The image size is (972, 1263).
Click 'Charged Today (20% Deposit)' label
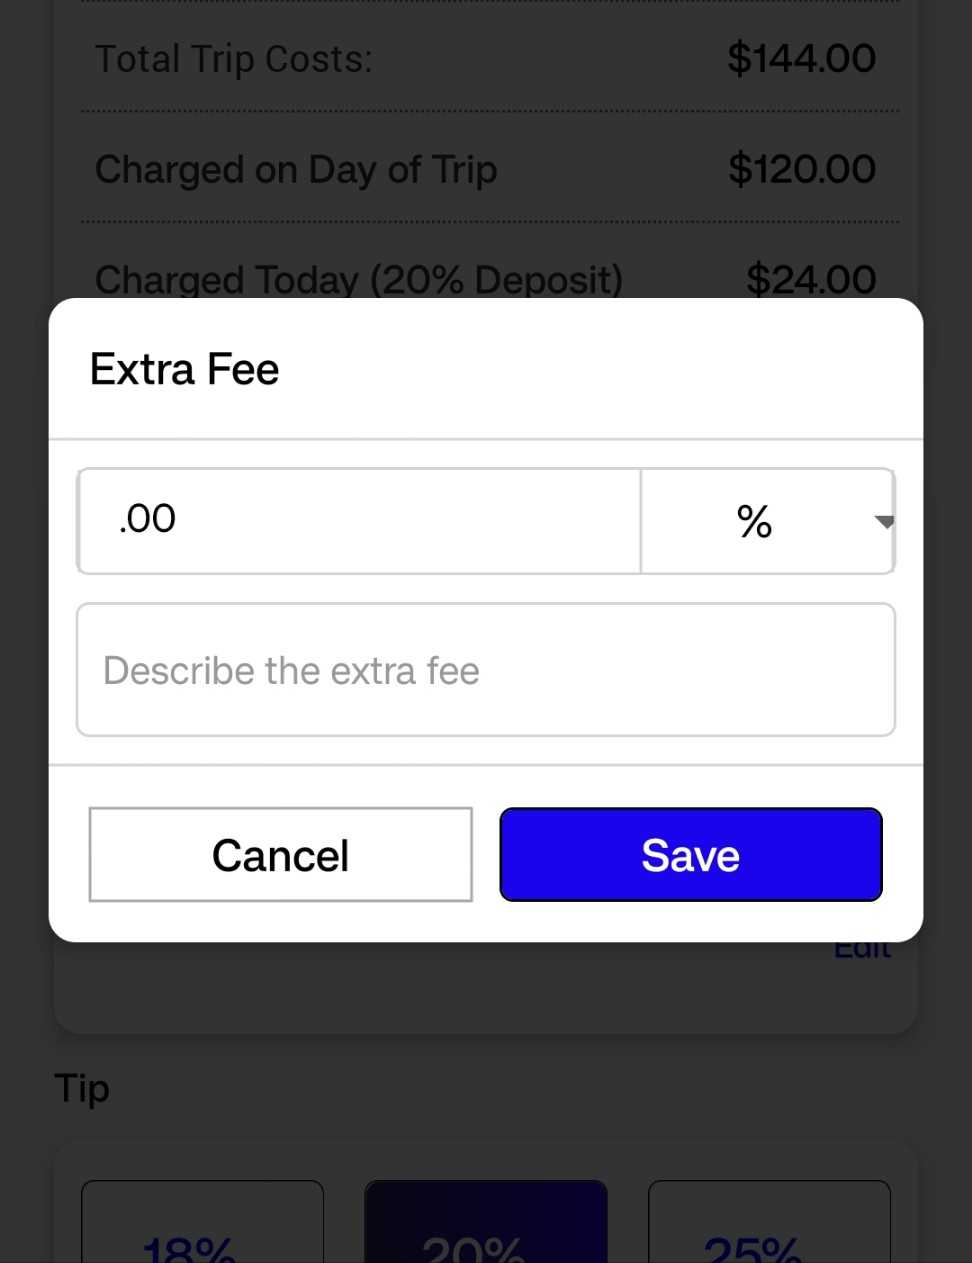click(x=358, y=279)
